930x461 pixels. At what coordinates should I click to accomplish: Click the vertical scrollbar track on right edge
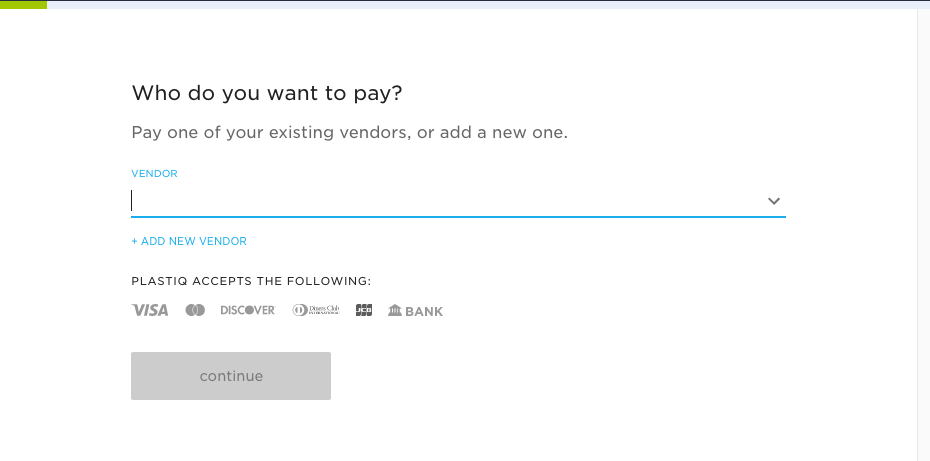click(923, 235)
